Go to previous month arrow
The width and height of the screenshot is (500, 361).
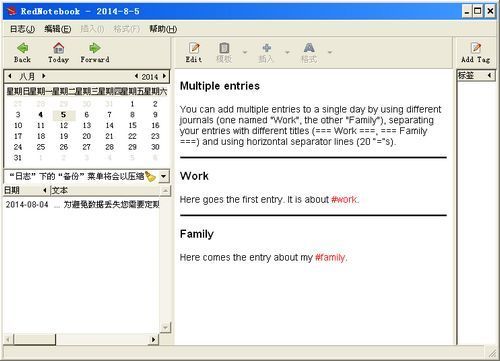[10, 76]
